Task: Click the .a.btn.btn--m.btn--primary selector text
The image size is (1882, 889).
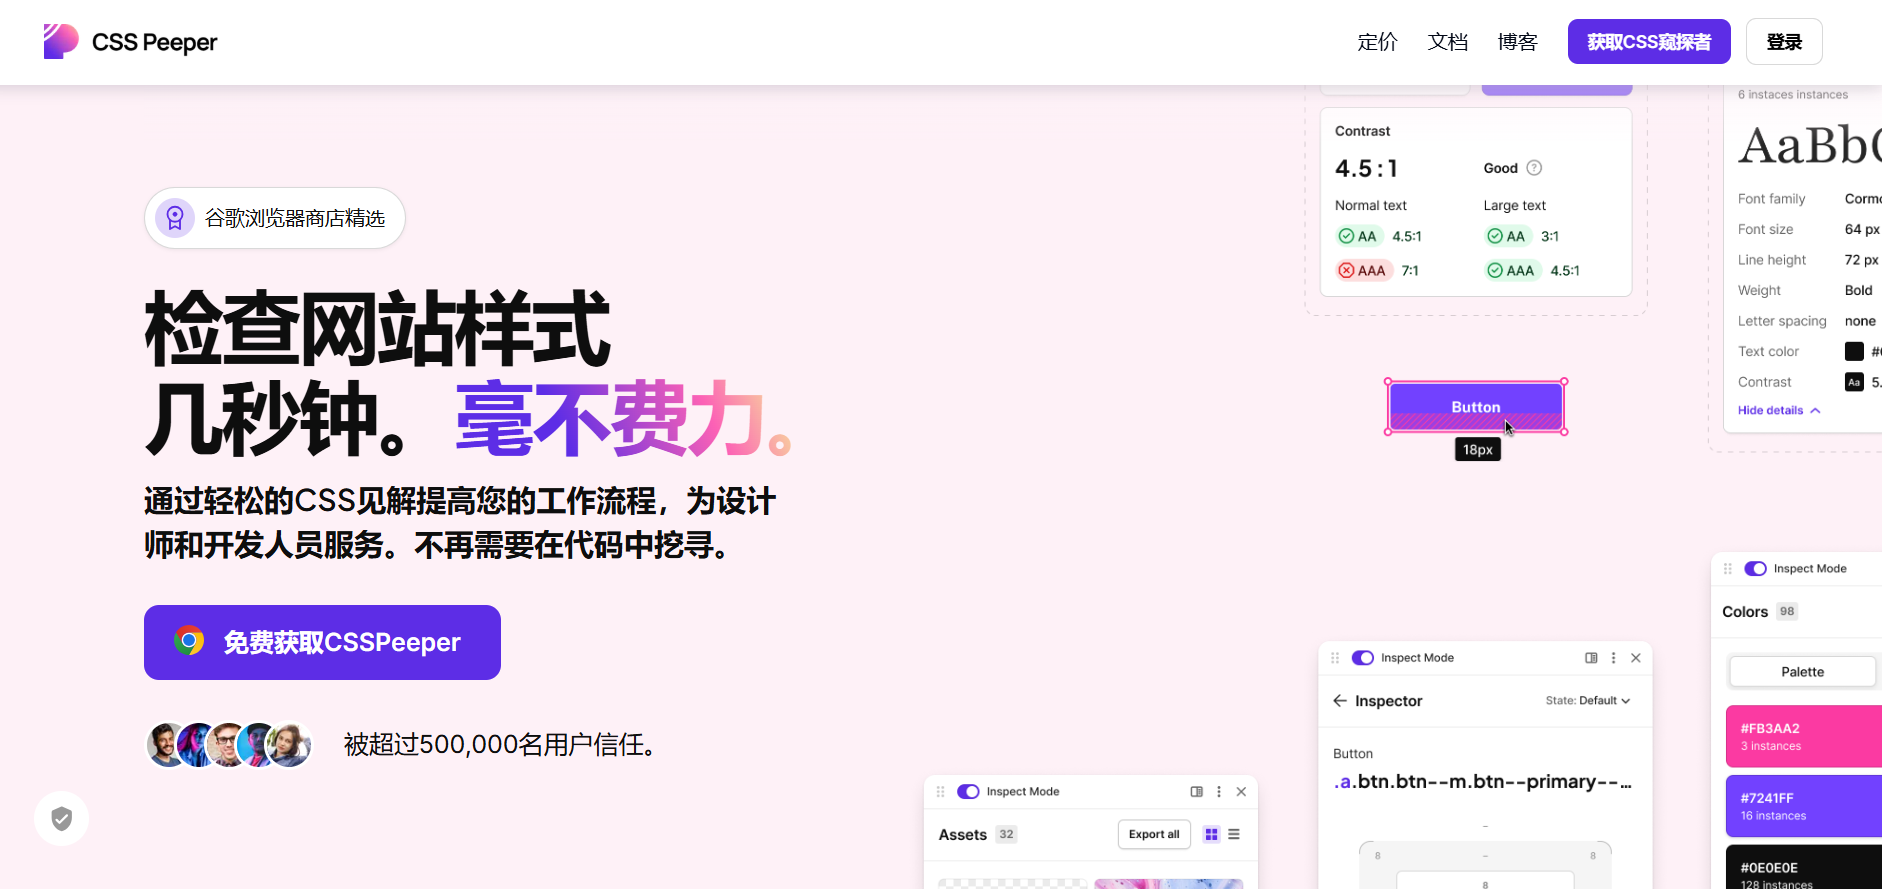Action: click(1482, 782)
